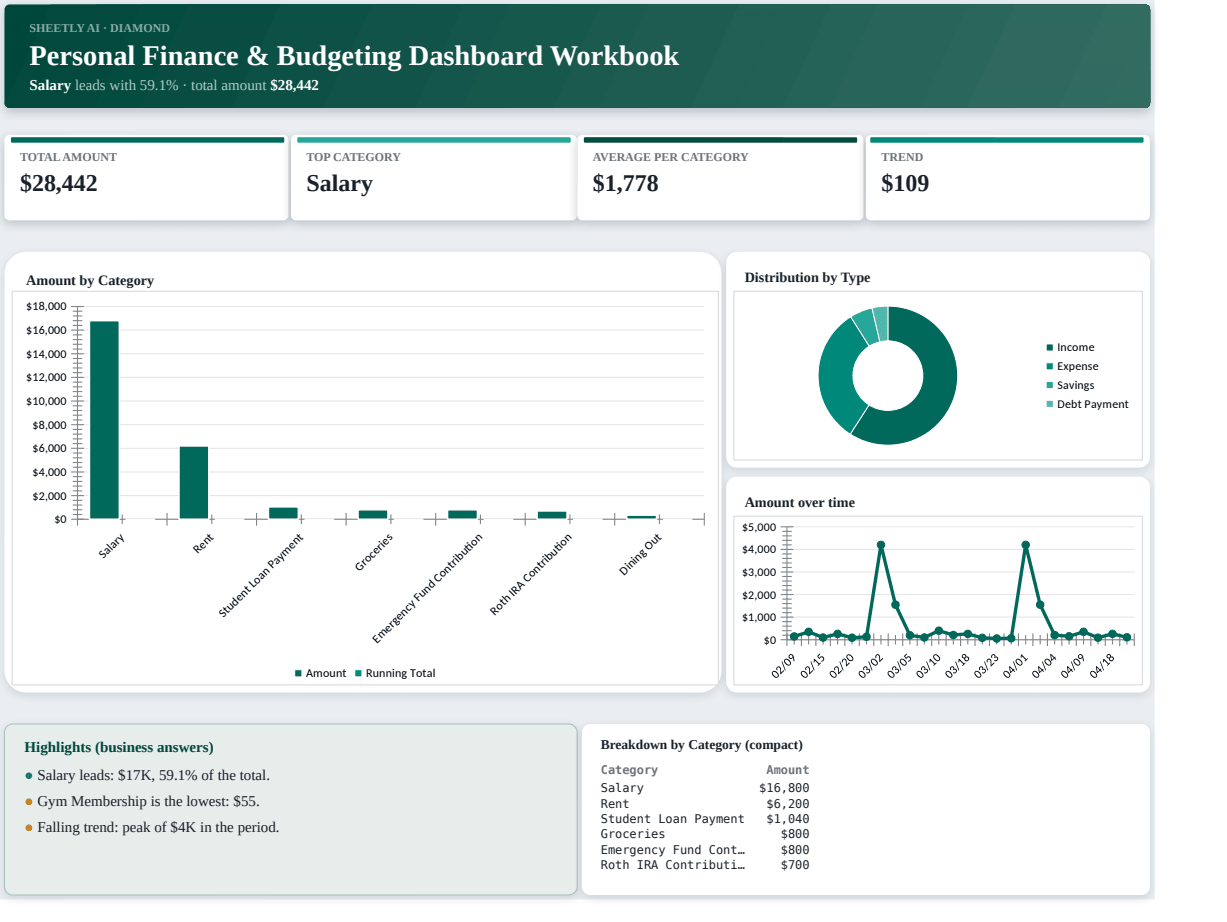Click the Expense legend color swatch
This screenshot has height=922, width=1227.
coord(1050,367)
